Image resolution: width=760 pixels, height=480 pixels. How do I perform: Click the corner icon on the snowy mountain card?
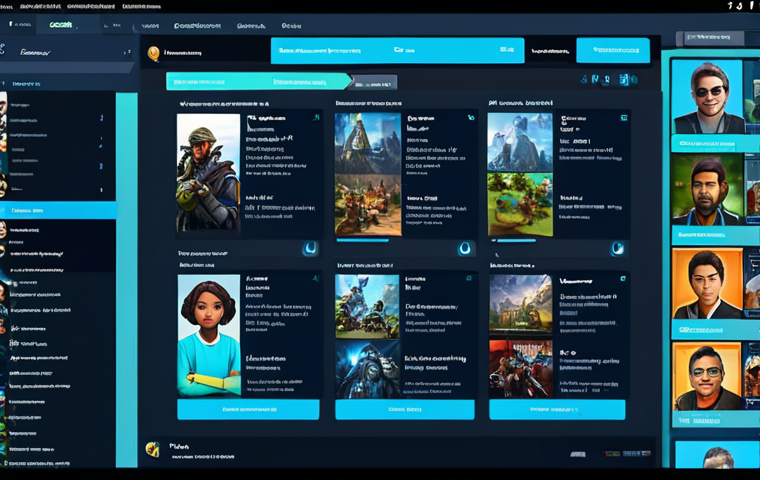point(624,117)
